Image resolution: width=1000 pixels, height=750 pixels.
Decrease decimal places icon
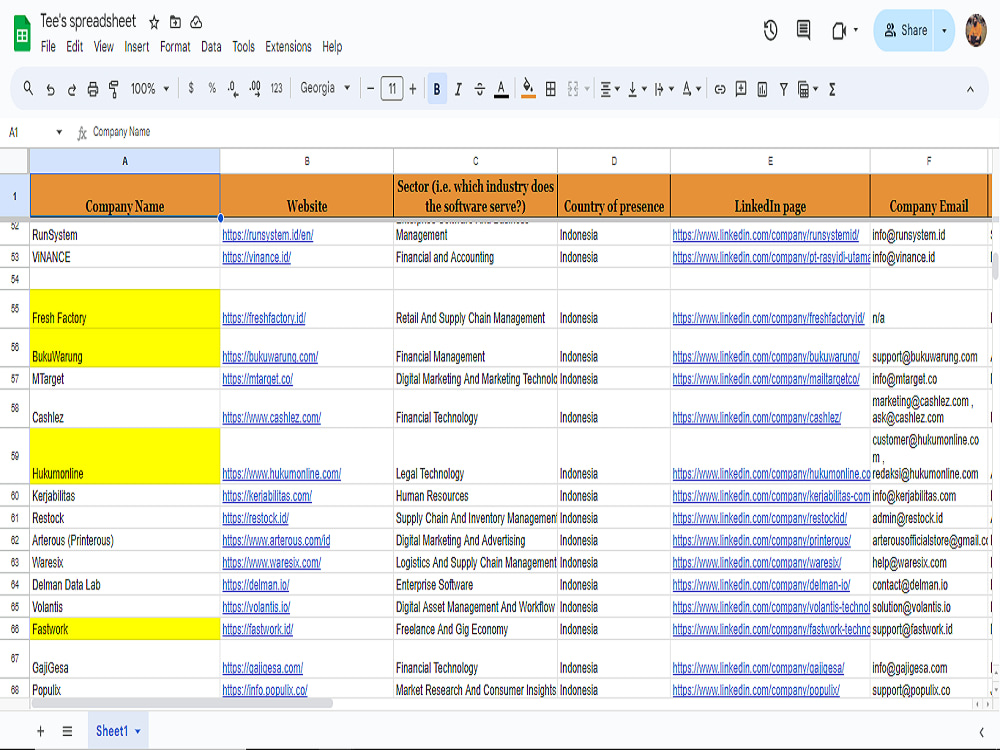(233, 89)
